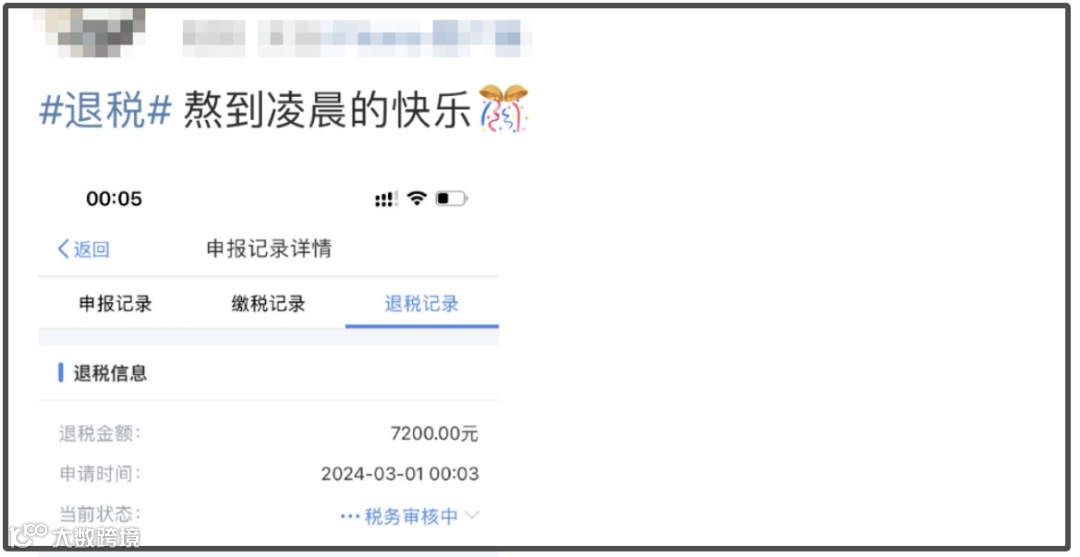Click the party popper emoji
The width and height of the screenshot is (1080, 557).
pos(503,108)
